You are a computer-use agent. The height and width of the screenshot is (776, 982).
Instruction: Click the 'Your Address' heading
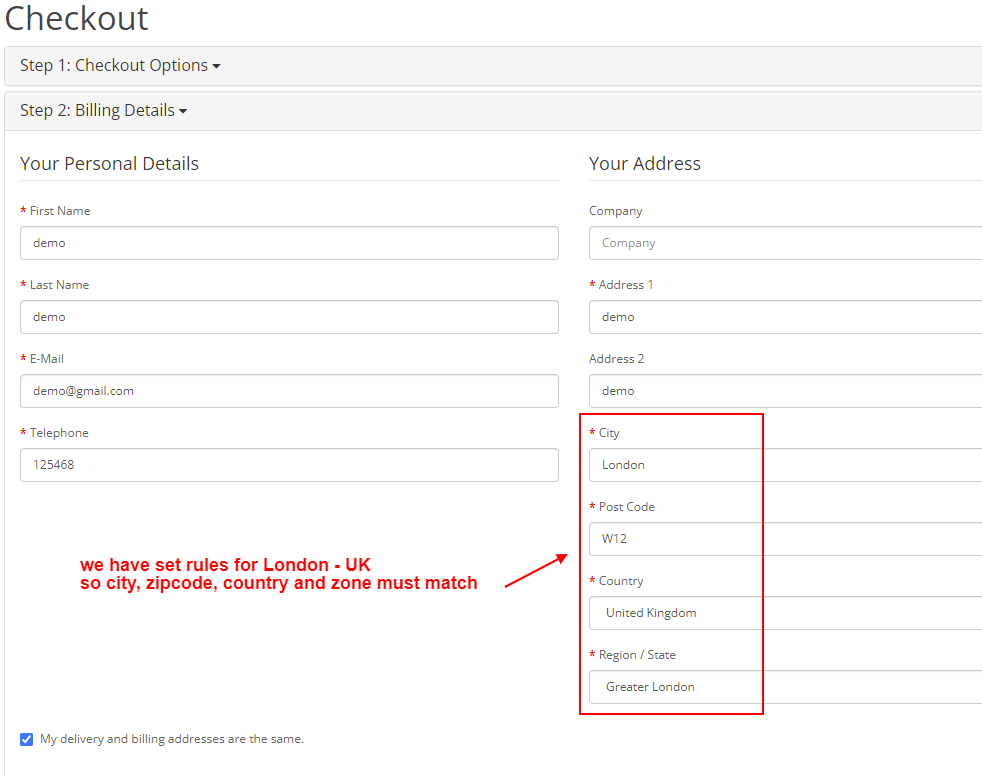click(644, 163)
